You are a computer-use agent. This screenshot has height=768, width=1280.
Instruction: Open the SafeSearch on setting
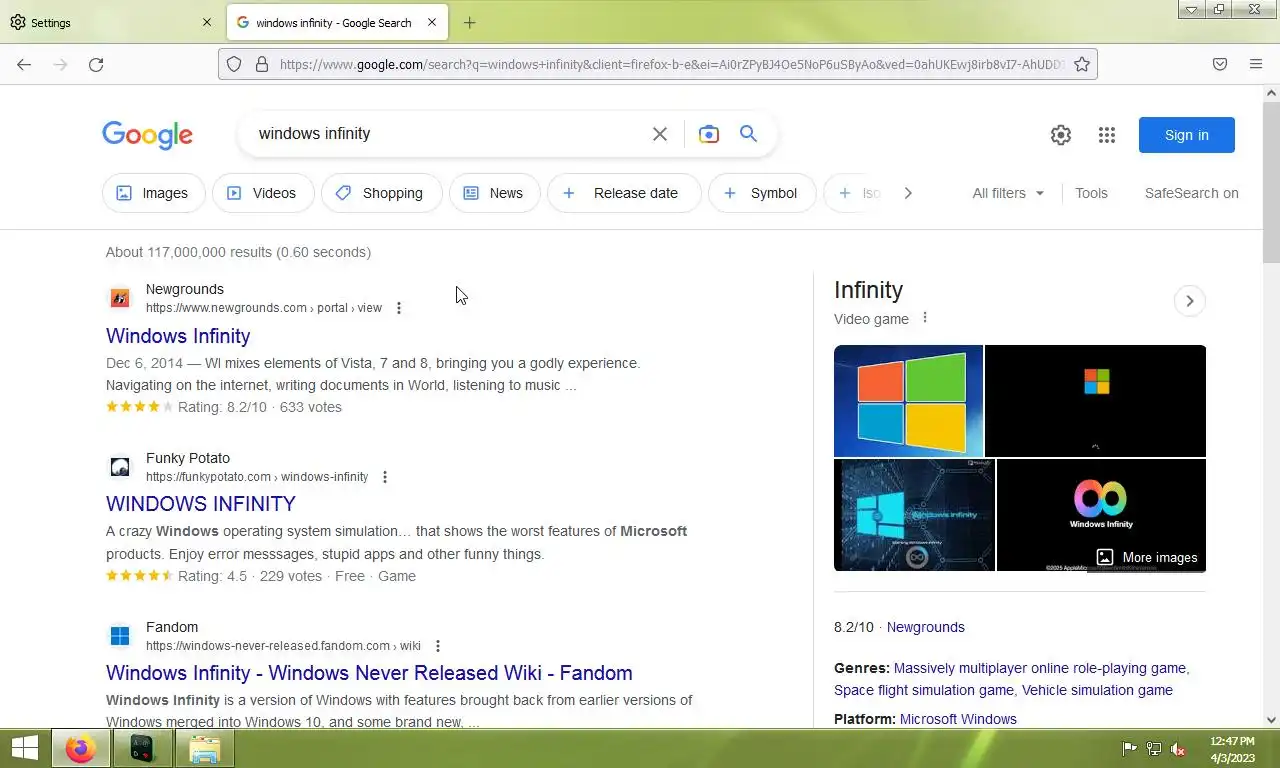click(x=1191, y=193)
